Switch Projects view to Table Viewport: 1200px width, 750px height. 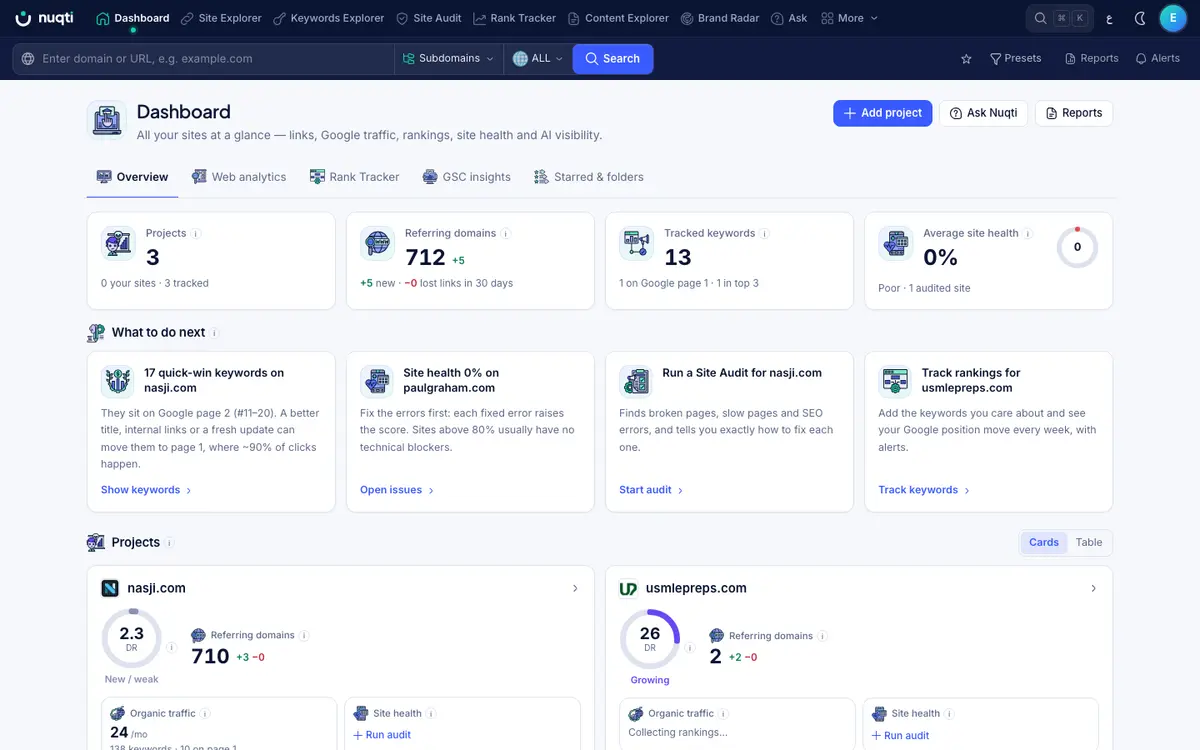1089,543
